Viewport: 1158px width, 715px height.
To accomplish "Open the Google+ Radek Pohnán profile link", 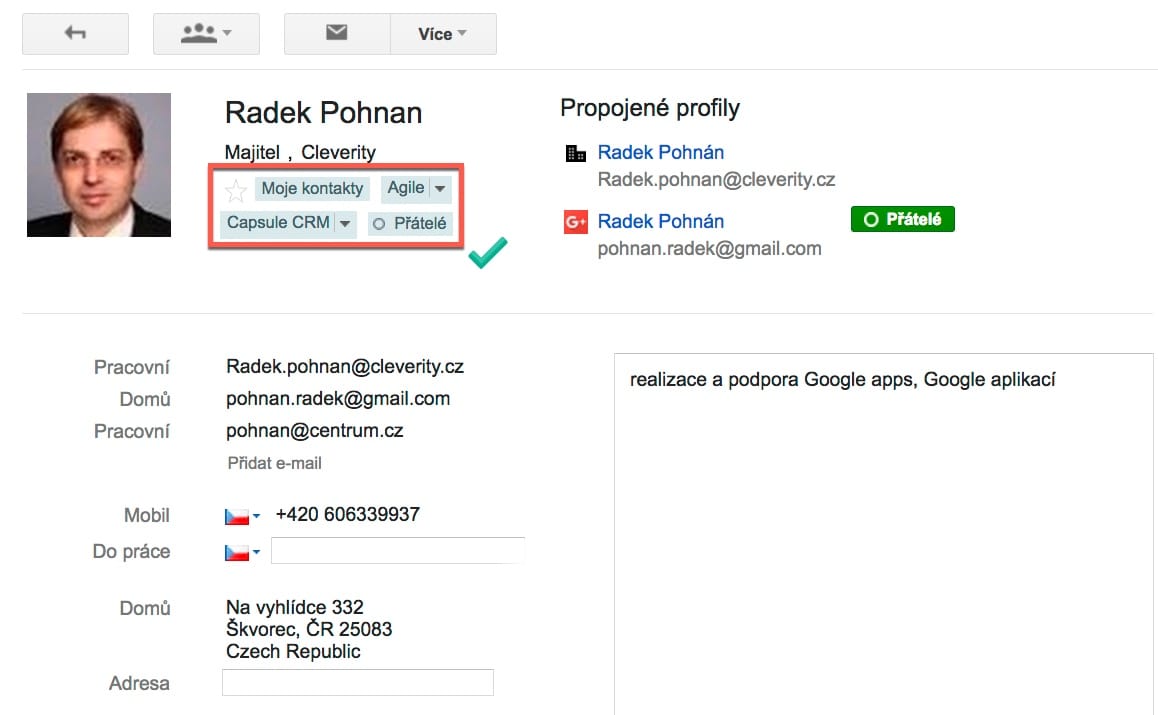I will coord(660,221).
